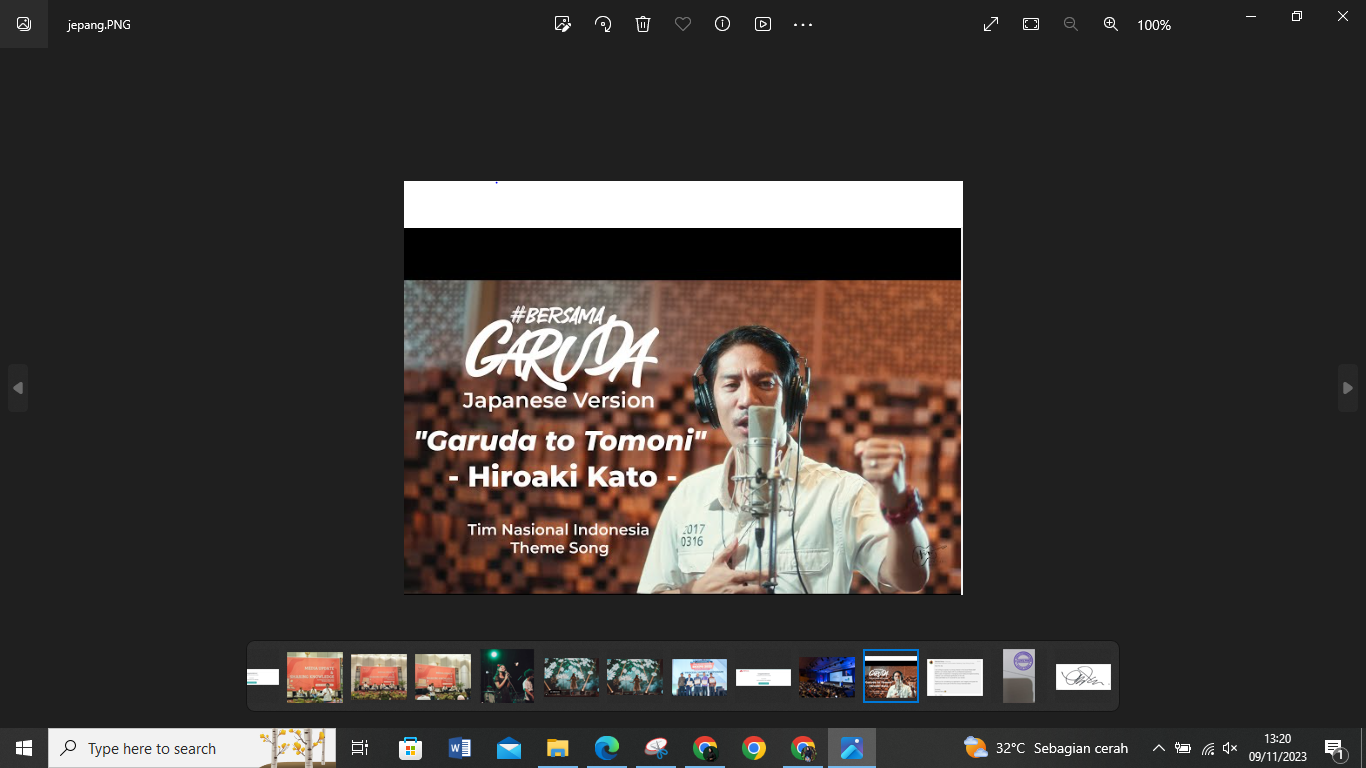This screenshot has width=1366, height=768.
Task: Open the Photos home gallery icon
Action: click(x=24, y=24)
